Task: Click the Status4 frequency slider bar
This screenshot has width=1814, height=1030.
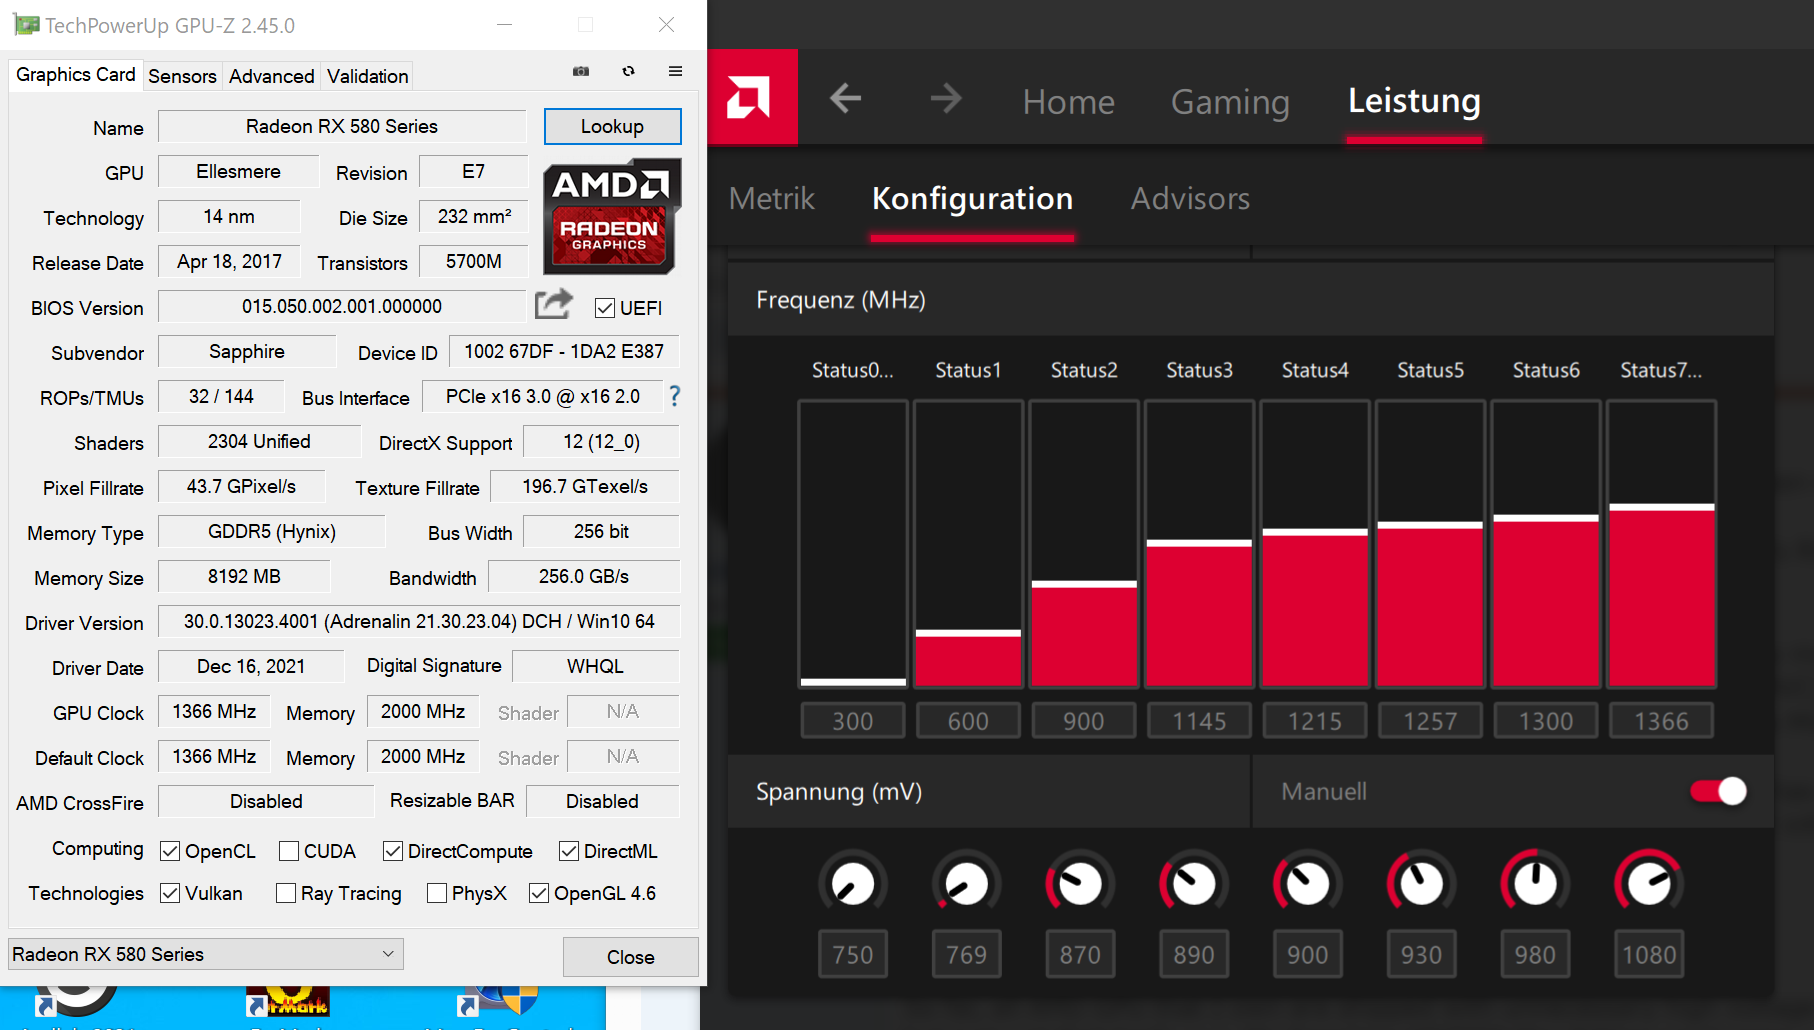Action: point(1315,544)
